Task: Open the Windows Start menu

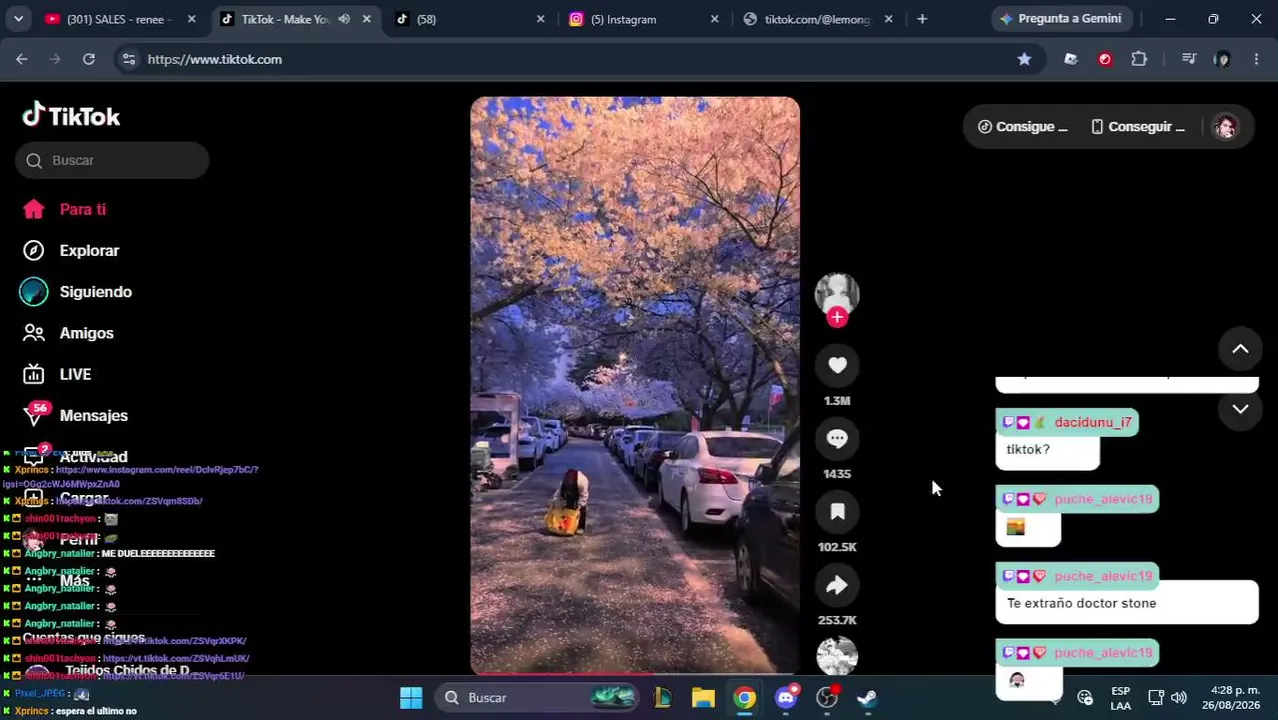Action: point(411,698)
